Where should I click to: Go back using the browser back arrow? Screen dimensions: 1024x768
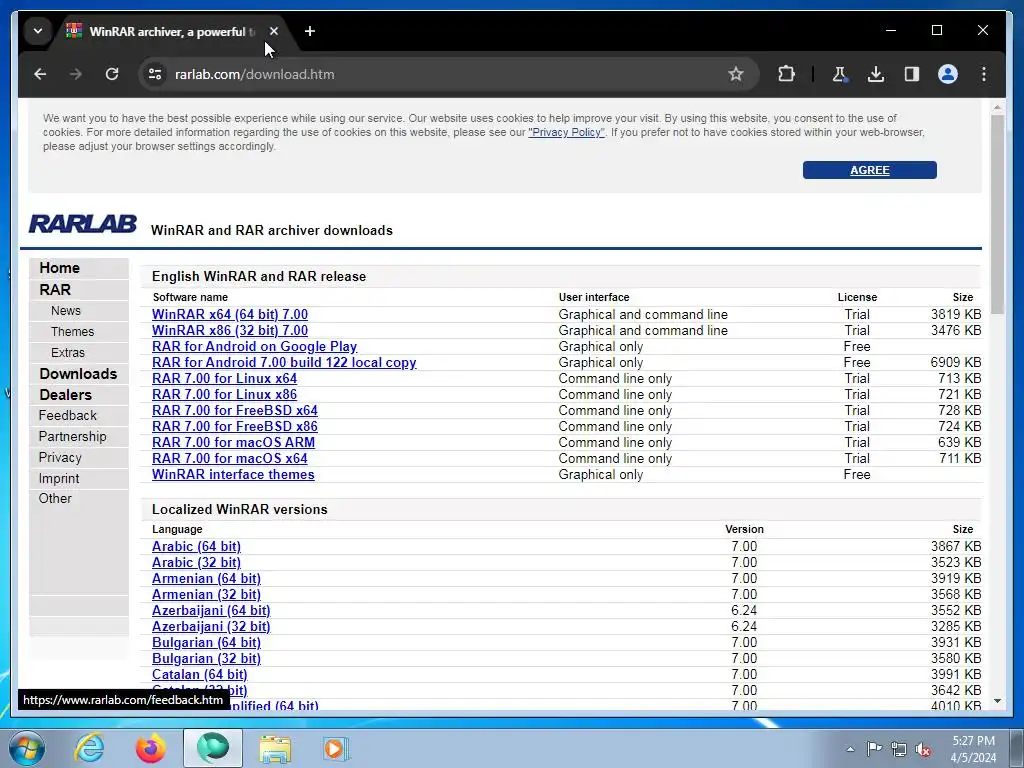40,74
